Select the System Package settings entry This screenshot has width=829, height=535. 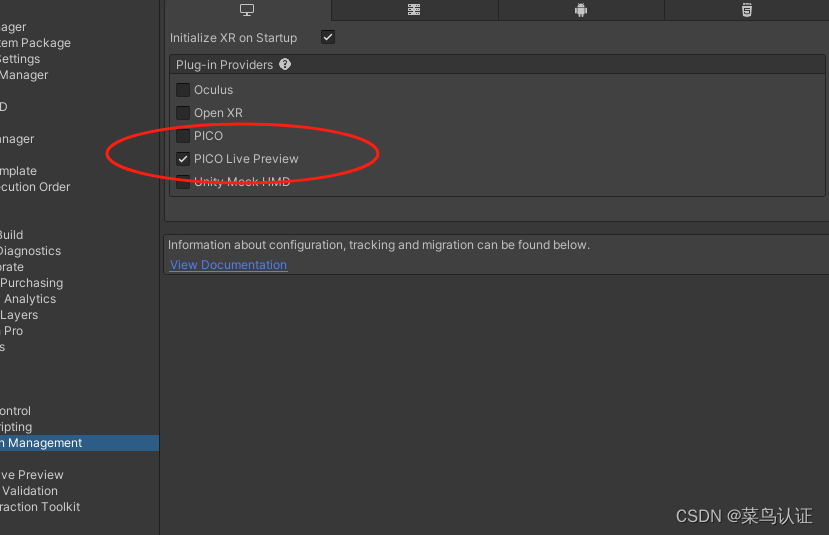pos(35,43)
